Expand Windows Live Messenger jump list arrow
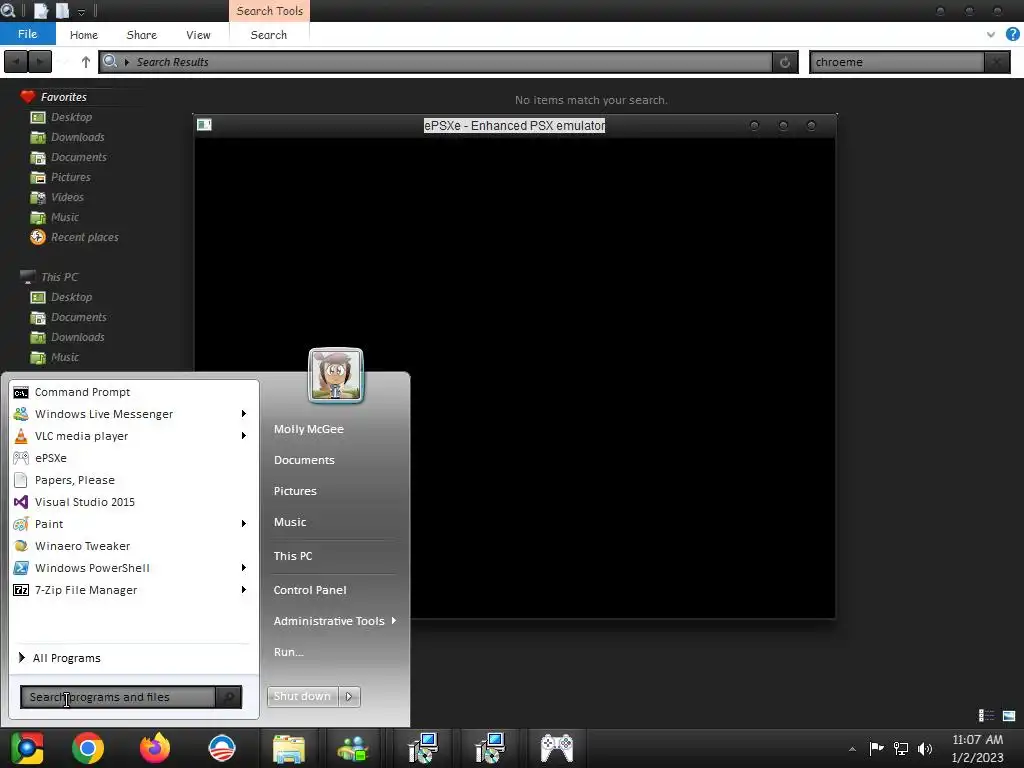Image resolution: width=1024 pixels, height=768 pixels. coord(244,414)
